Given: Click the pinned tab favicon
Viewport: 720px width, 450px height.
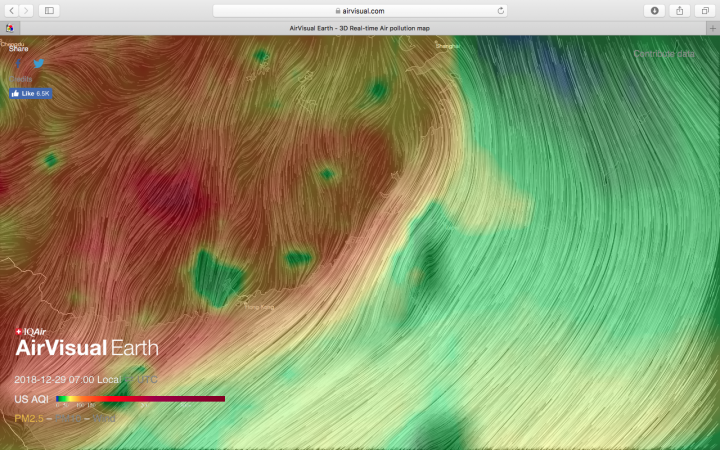Looking at the screenshot, I should coord(10,28).
